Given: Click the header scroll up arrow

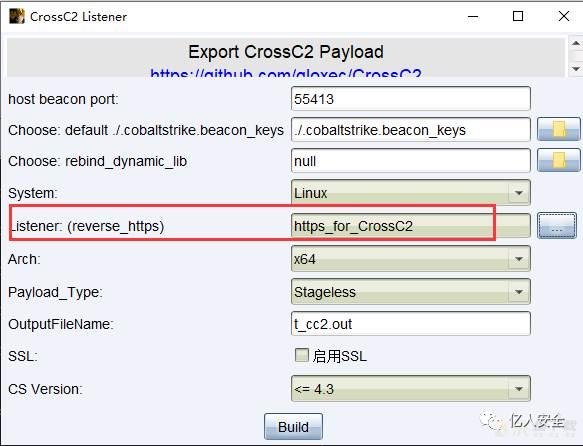Looking at the screenshot, I should click(x=576, y=43).
